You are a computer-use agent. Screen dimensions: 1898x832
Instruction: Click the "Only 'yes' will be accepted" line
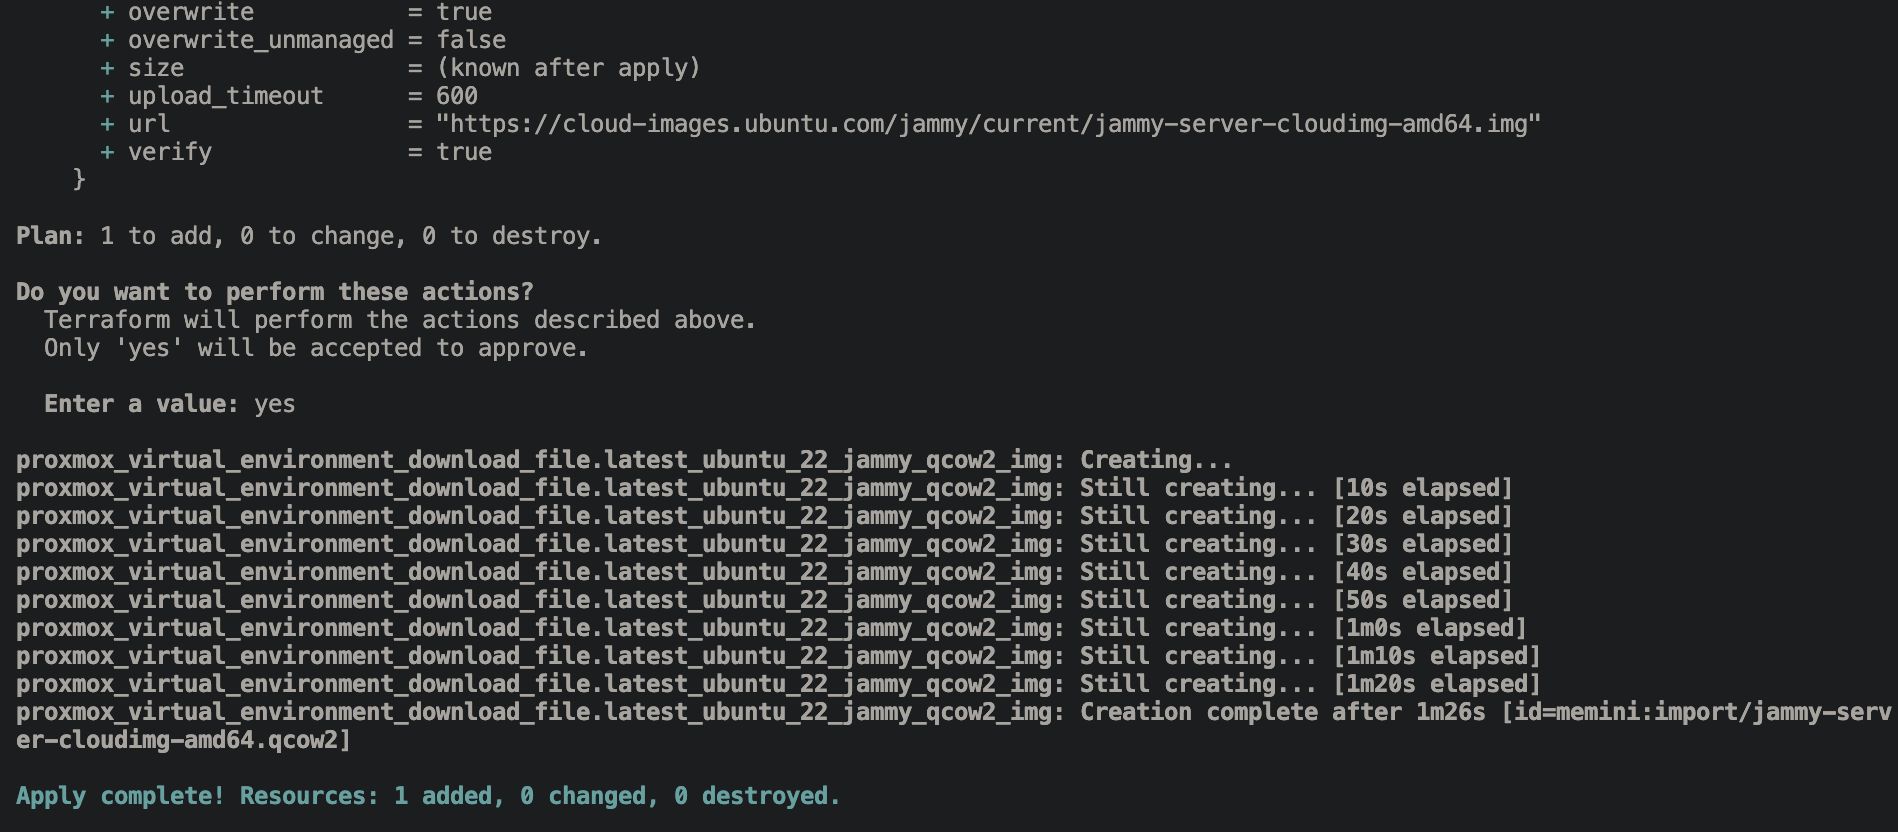pyautogui.click(x=315, y=348)
